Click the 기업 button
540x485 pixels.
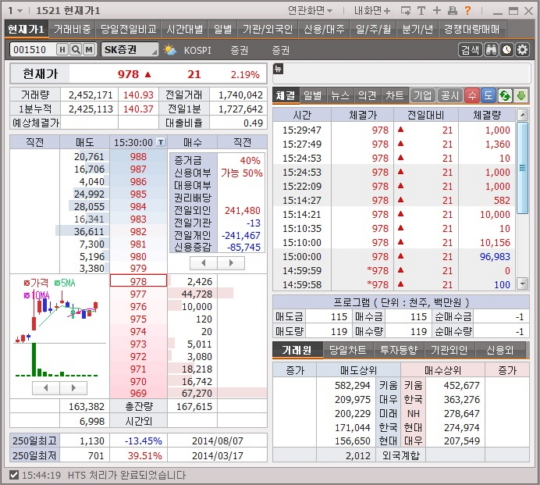pyautogui.click(x=423, y=95)
